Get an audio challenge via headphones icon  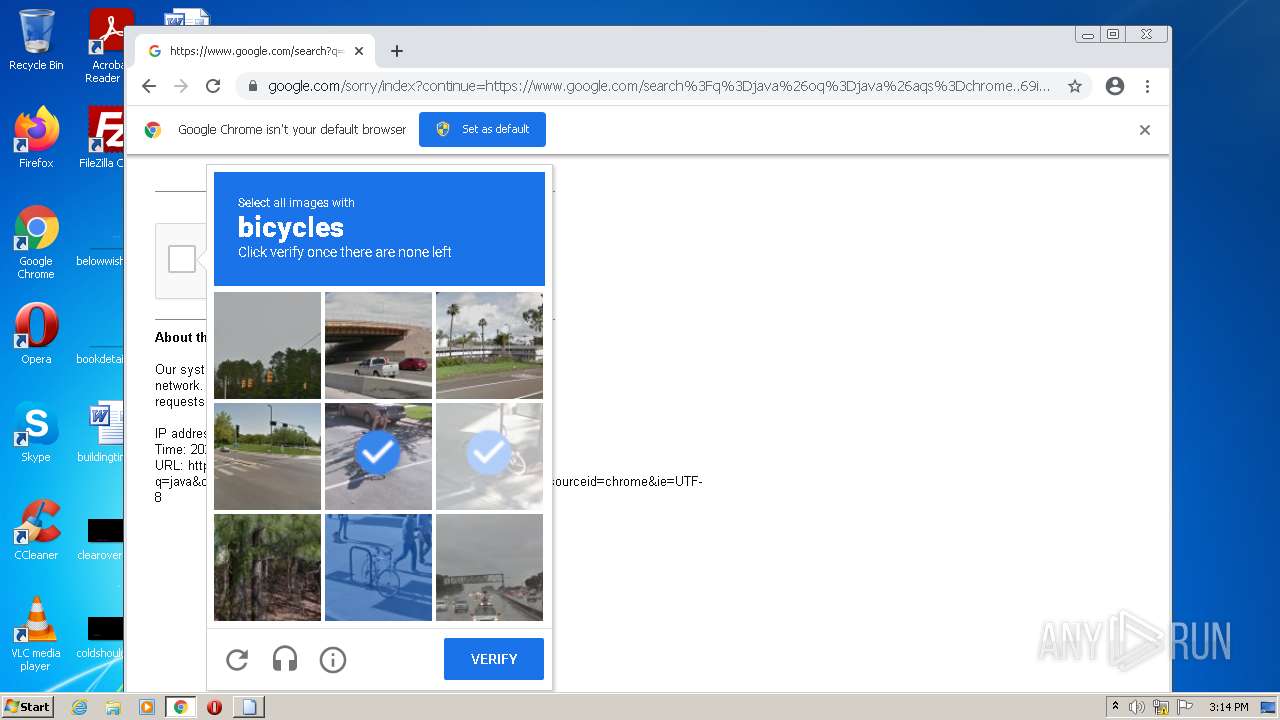pos(285,660)
